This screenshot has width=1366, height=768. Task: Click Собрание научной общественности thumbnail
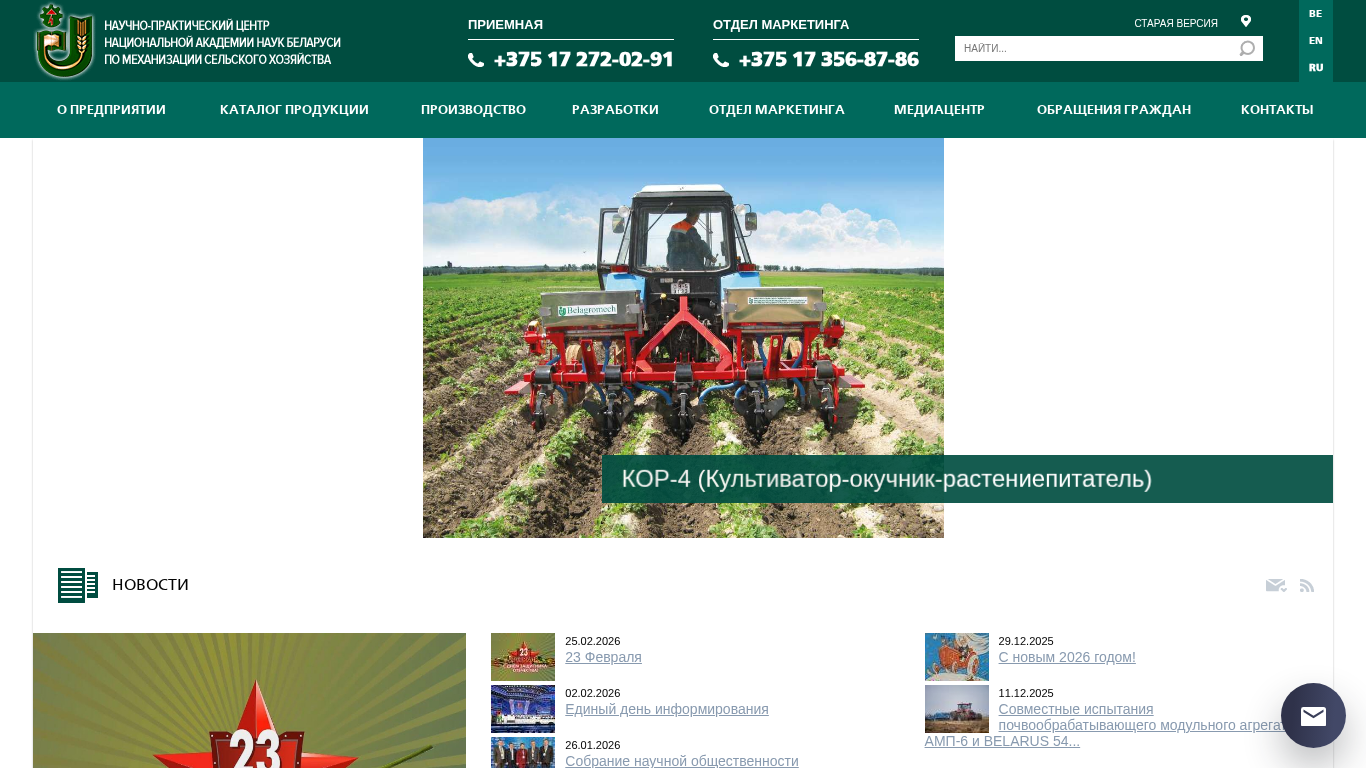point(523,753)
